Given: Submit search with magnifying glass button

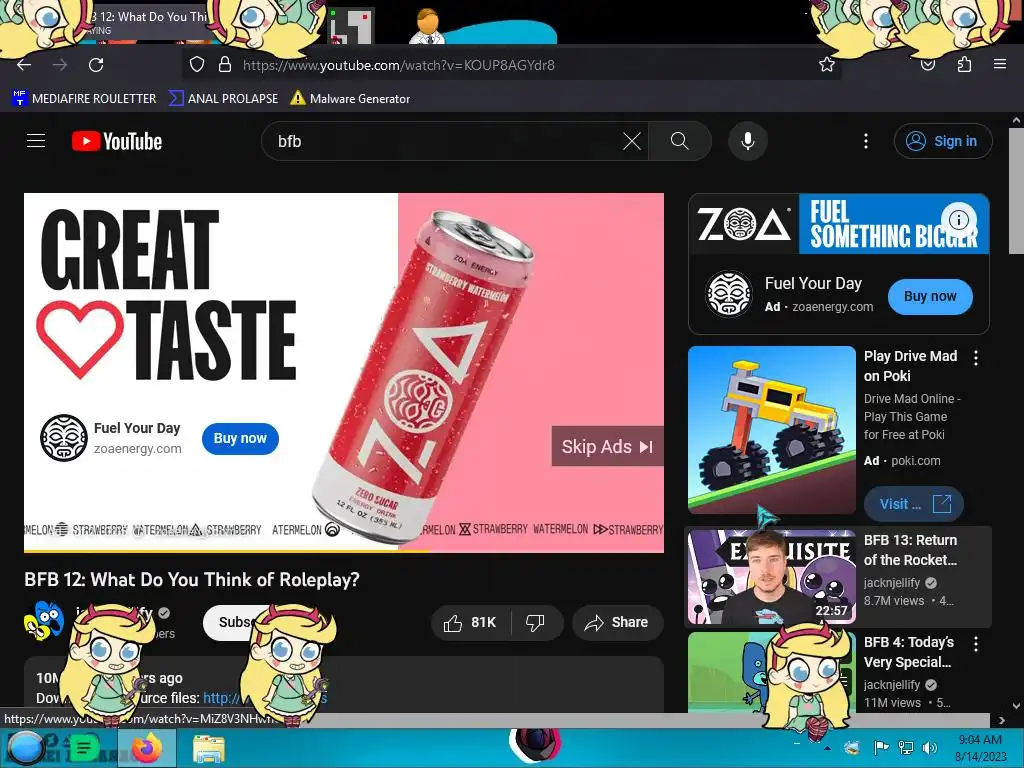Looking at the screenshot, I should [x=680, y=141].
